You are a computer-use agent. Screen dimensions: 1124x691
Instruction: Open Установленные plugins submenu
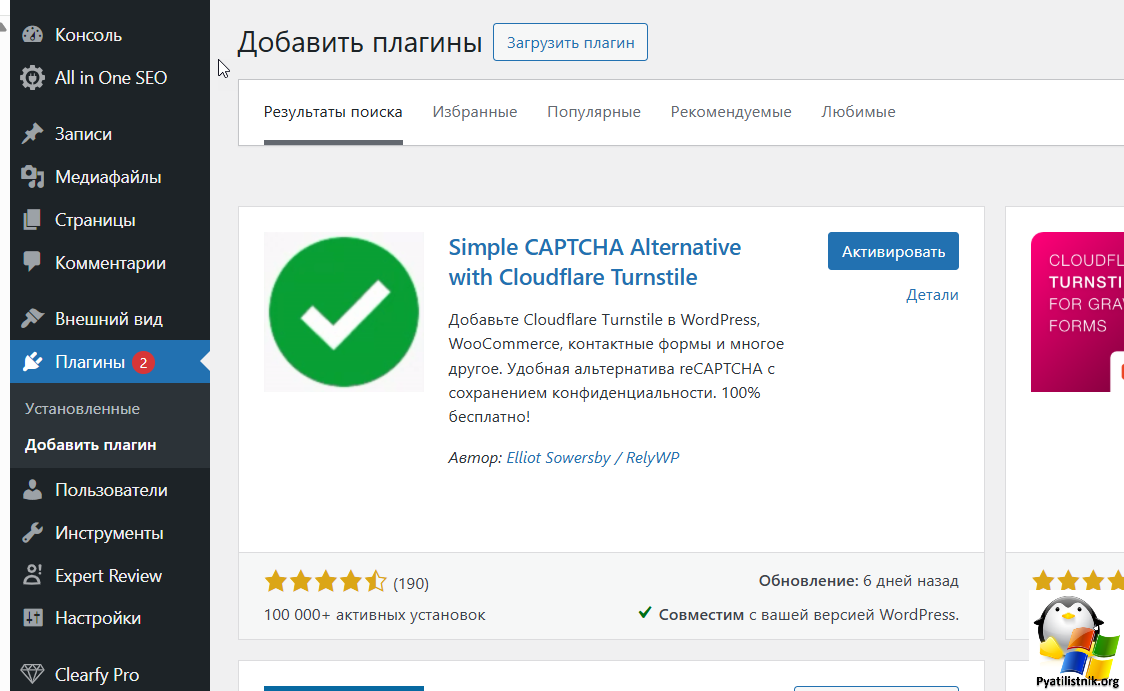(82, 409)
